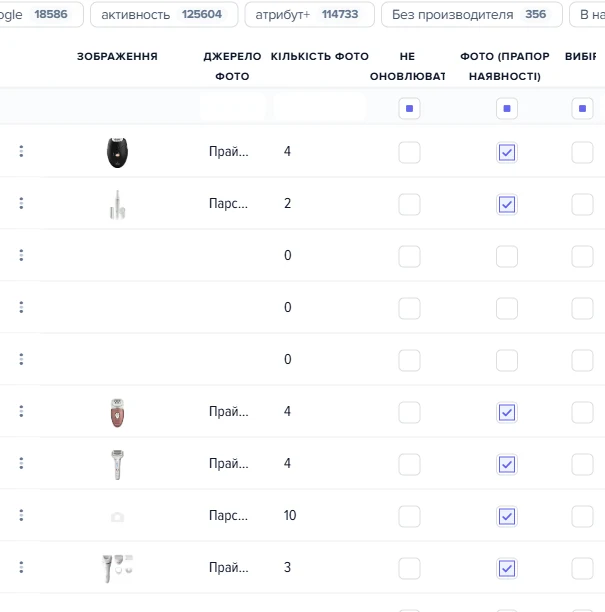Open the black epilator thumbnail
605x612 pixels.
[x=117, y=152]
